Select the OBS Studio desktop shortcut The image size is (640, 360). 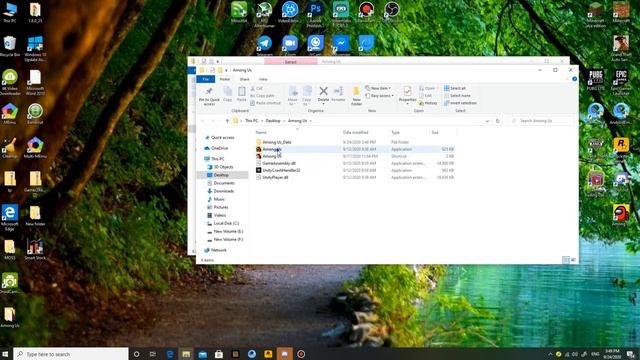click(391, 11)
